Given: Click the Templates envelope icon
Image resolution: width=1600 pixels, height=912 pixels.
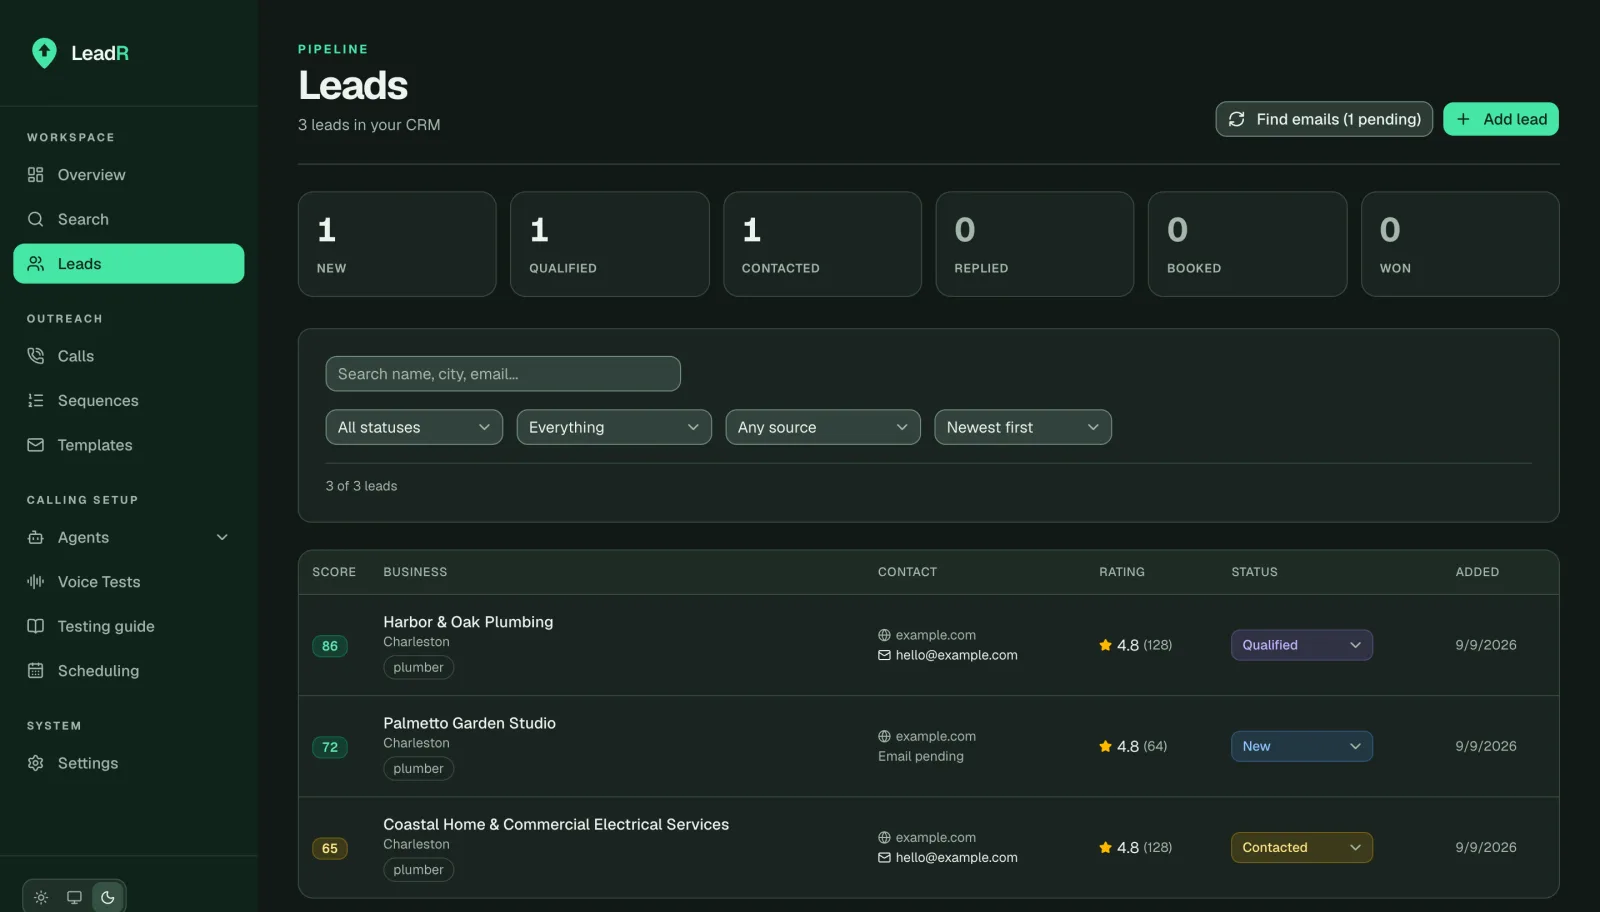Looking at the screenshot, I should coord(36,445).
